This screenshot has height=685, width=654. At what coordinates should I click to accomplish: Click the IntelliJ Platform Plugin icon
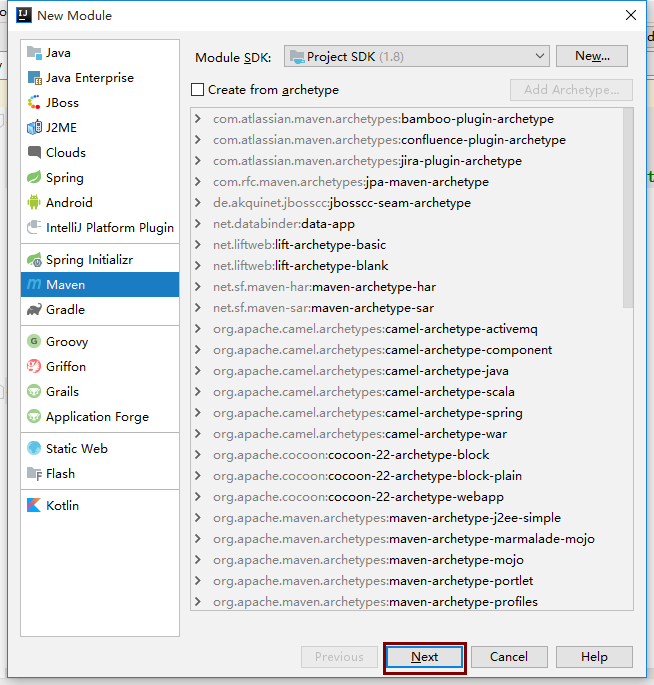pos(34,227)
